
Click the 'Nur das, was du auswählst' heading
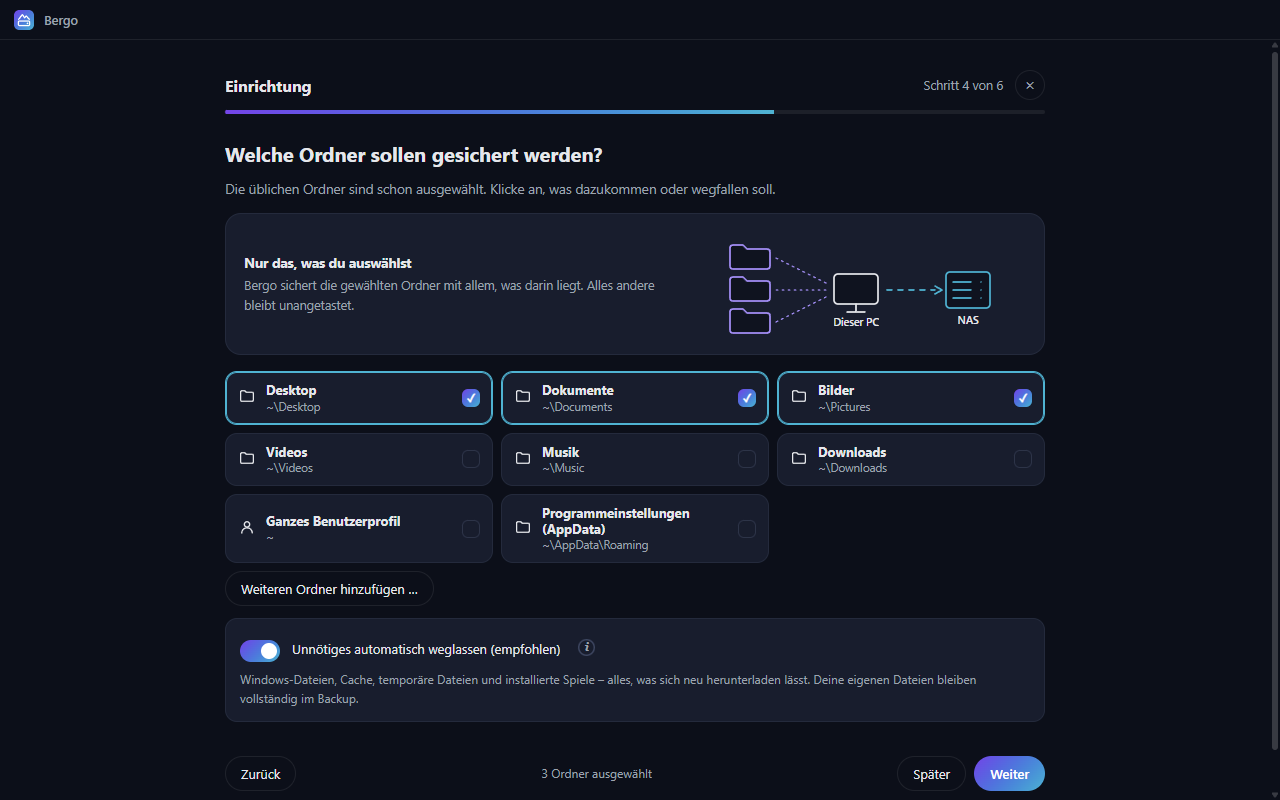tap(328, 263)
